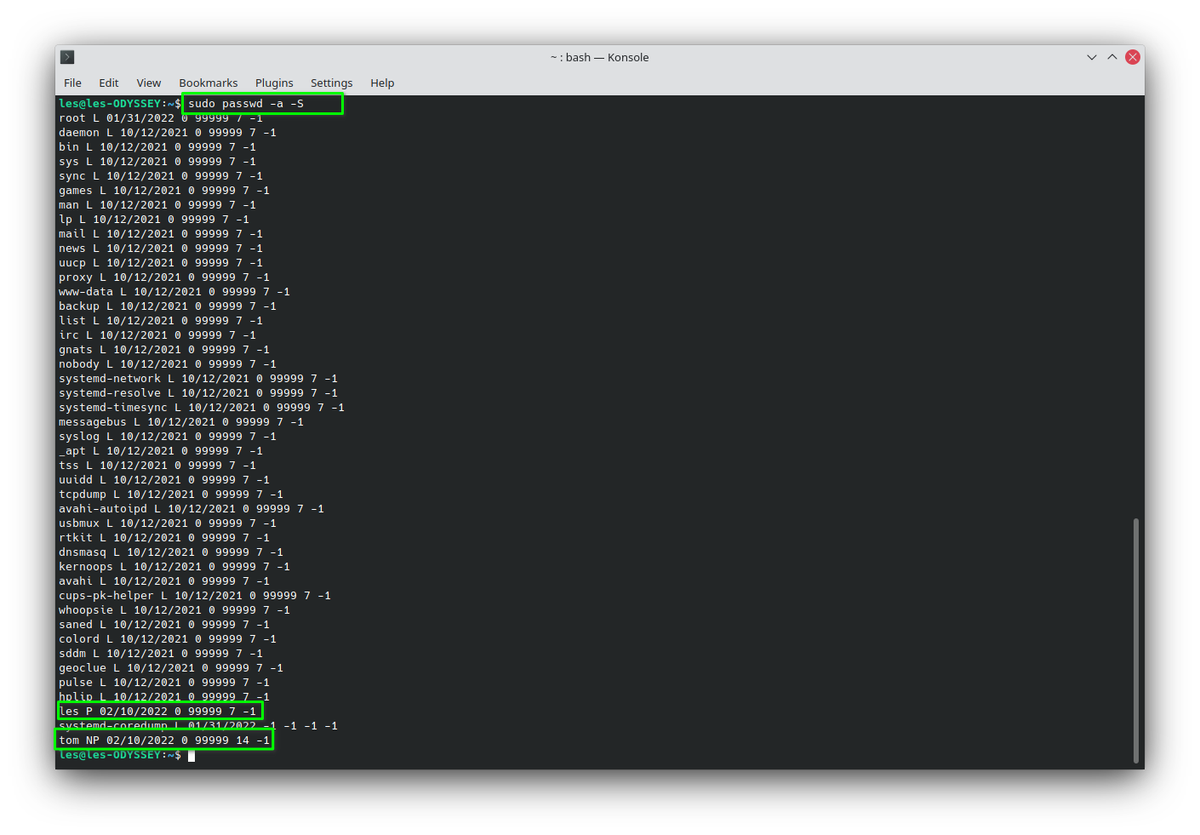This screenshot has width=1200, height=835.
Task: Click the highlighted sudo passwd -a -S command
Action: [262, 103]
